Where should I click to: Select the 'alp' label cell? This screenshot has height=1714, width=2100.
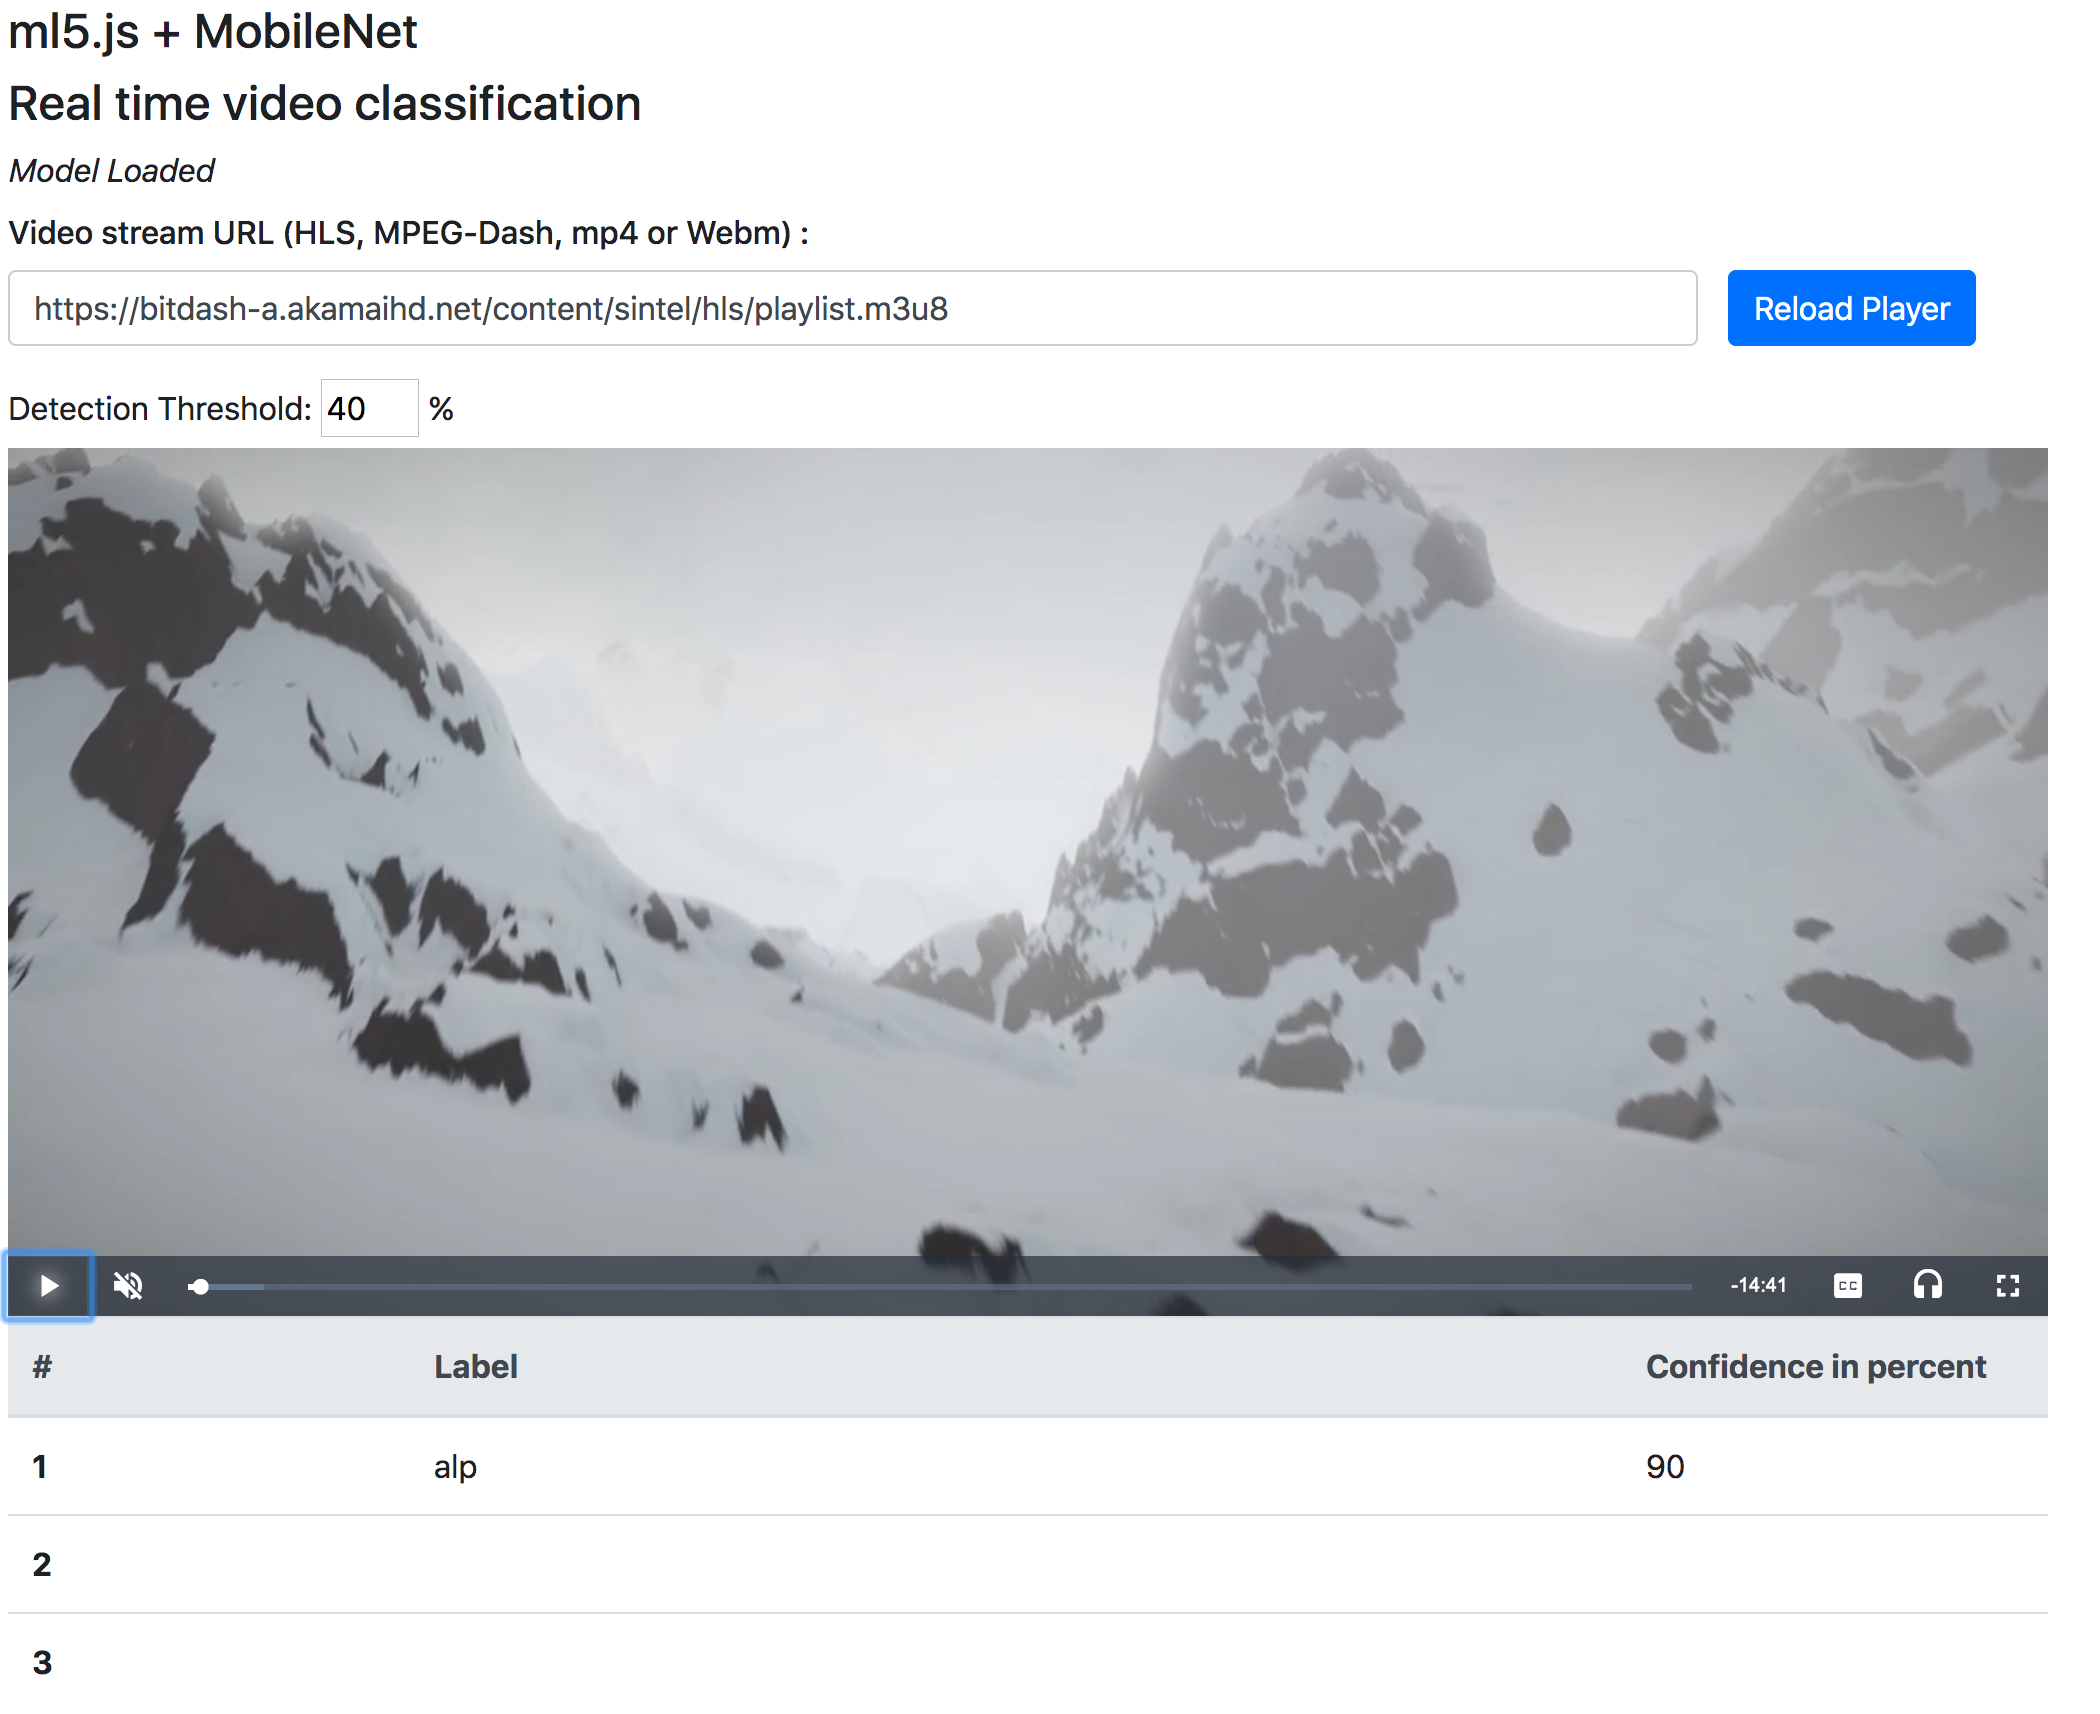456,1467
